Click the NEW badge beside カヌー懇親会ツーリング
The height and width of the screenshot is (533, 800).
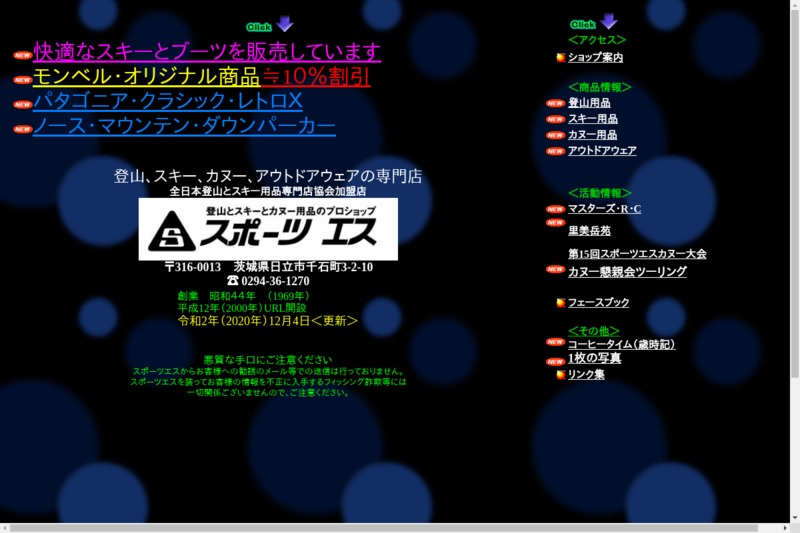555,269
